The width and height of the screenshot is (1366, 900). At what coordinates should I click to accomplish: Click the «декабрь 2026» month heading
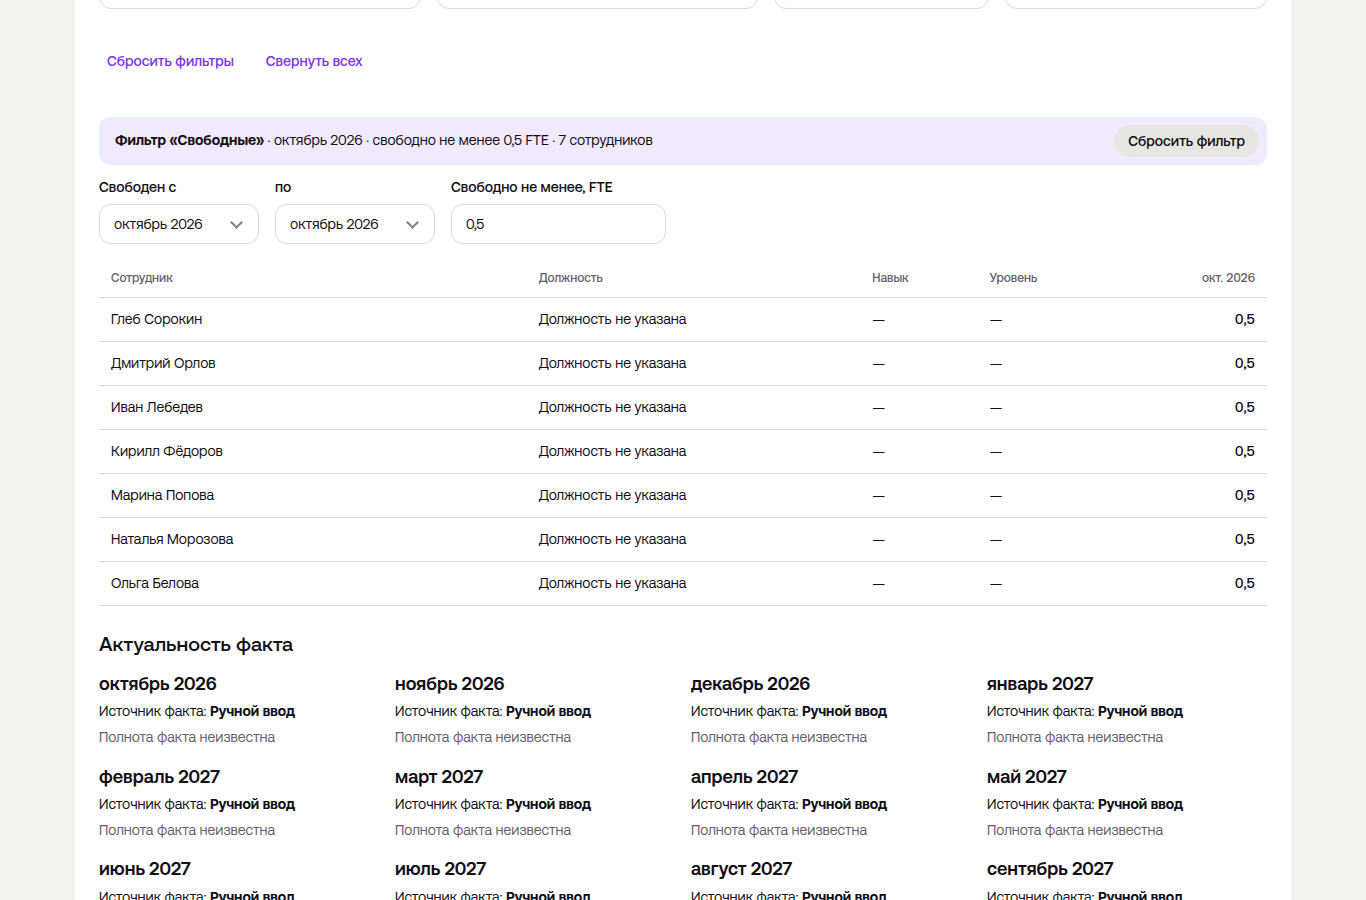coord(750,684)
